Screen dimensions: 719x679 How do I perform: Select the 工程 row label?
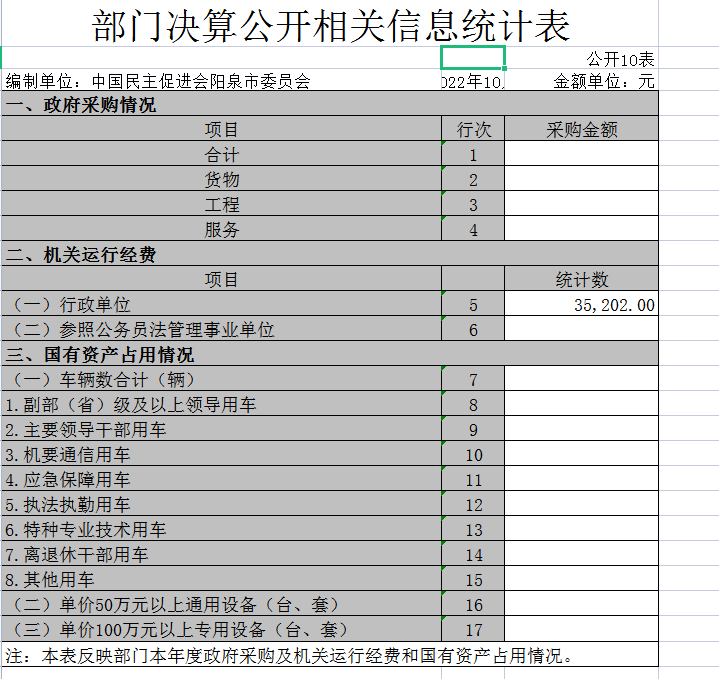[221, 204]
